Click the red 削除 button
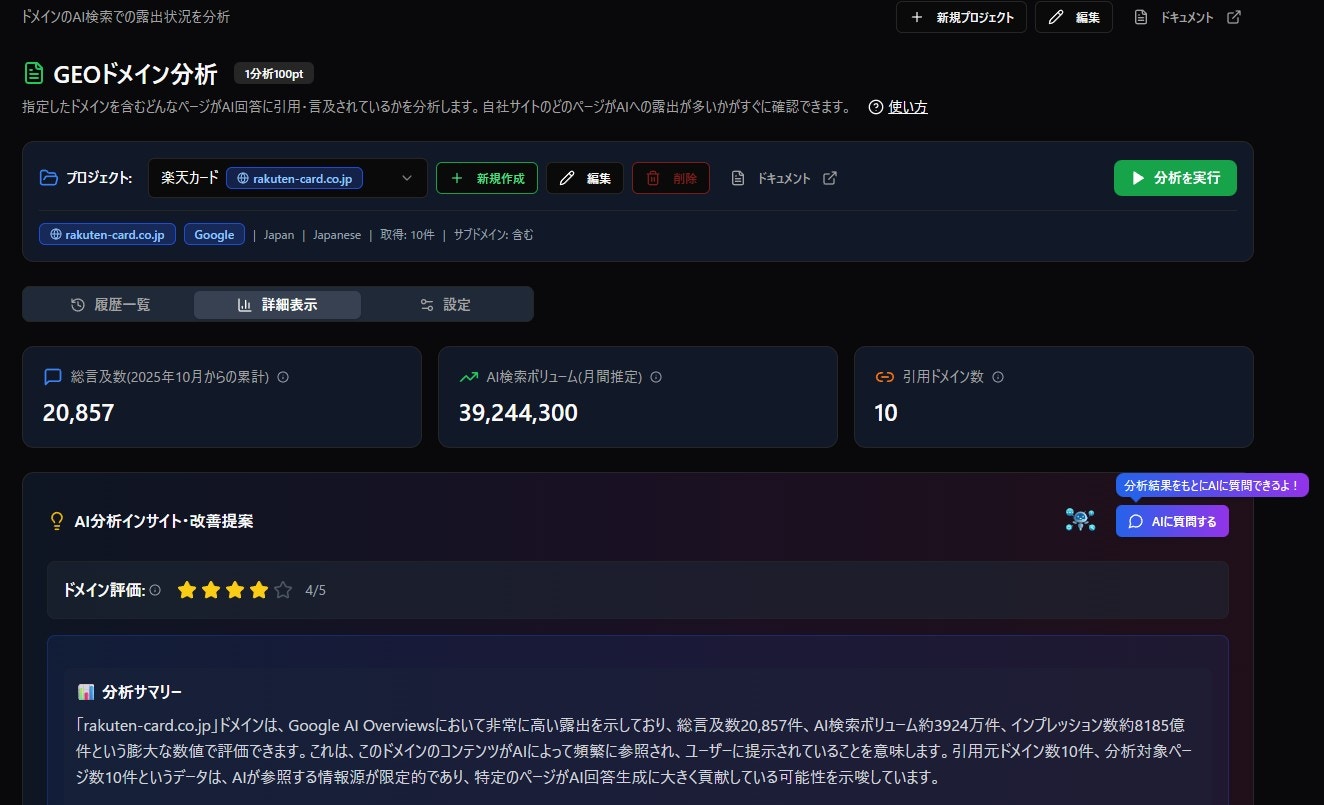 click(x=671, y=178)
